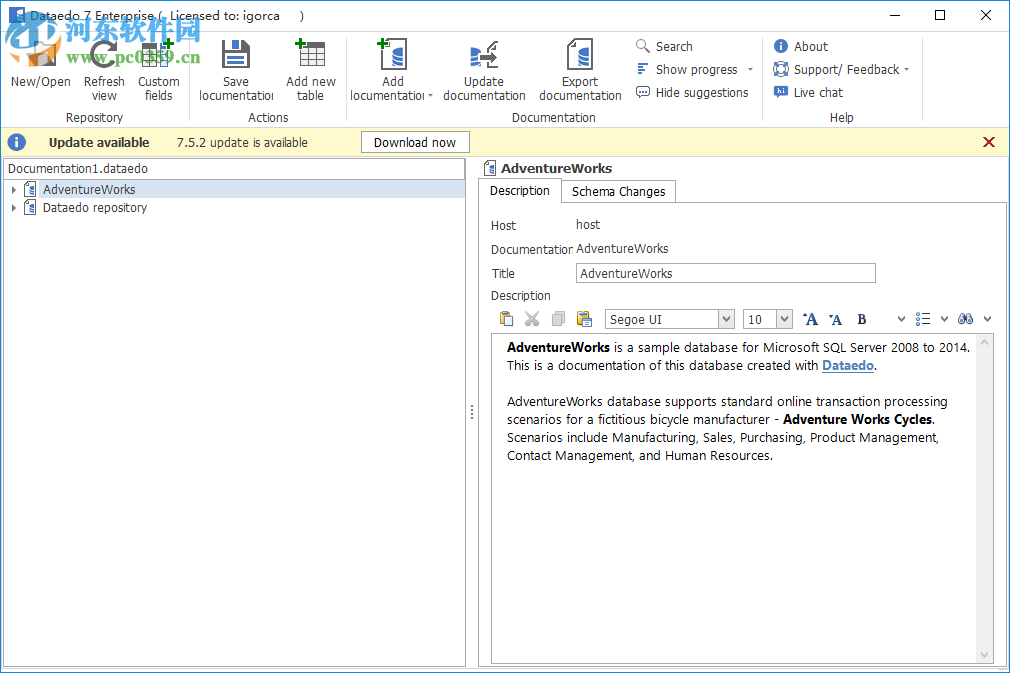Click the New/Open repository icon
The image size is (1010, 673).
(x=40, y=55)
